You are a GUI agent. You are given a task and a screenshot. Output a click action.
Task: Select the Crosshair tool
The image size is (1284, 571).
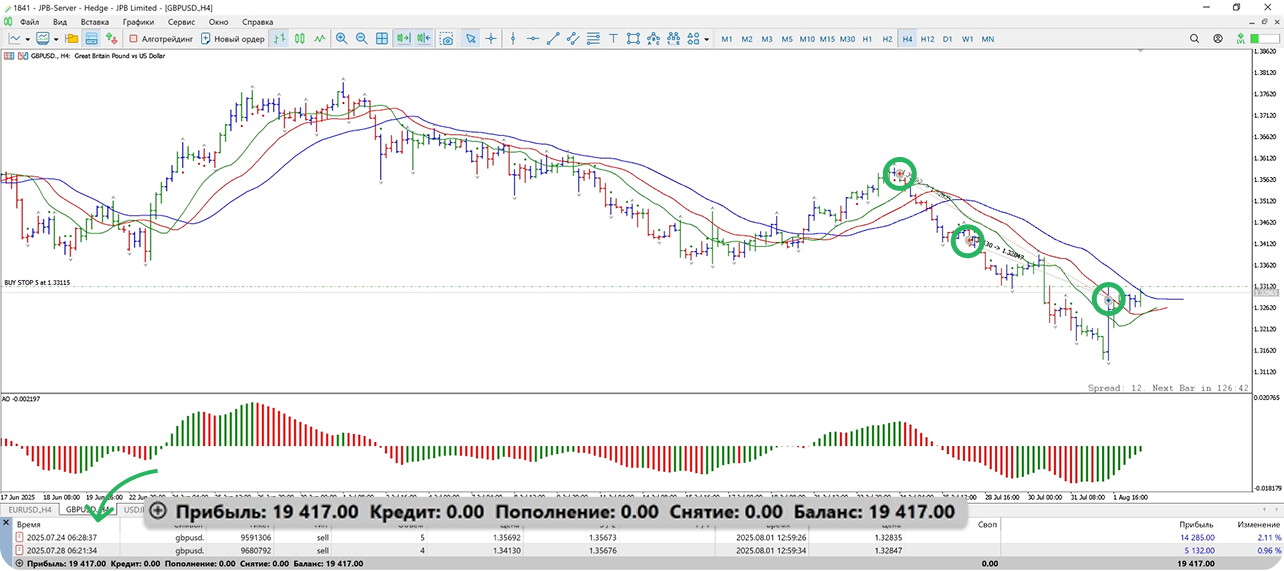490,39
